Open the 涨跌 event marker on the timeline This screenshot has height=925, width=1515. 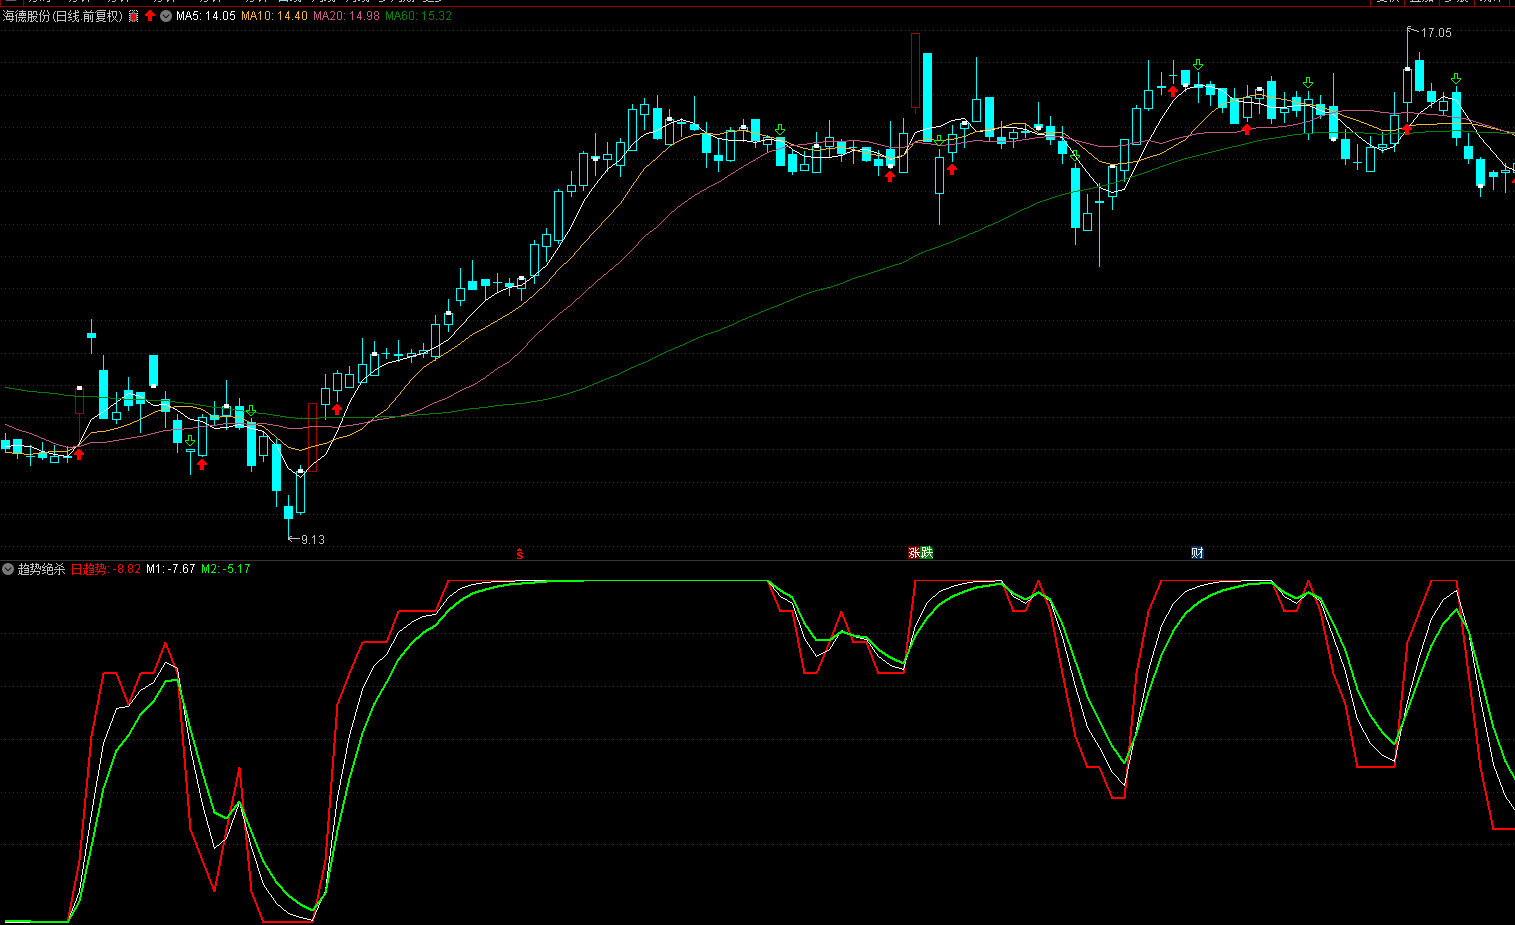coord(920,552)
